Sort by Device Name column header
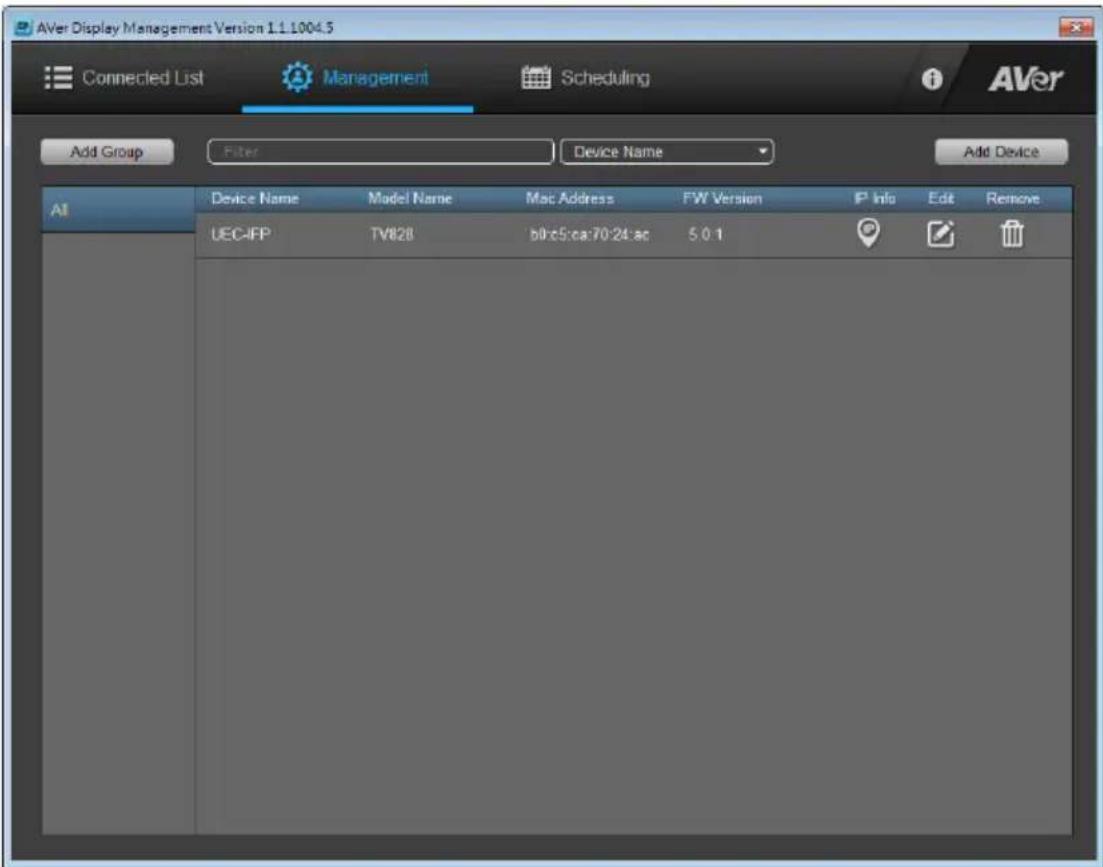Viewport: 1103px width, 867px height. tap(255, 199)
